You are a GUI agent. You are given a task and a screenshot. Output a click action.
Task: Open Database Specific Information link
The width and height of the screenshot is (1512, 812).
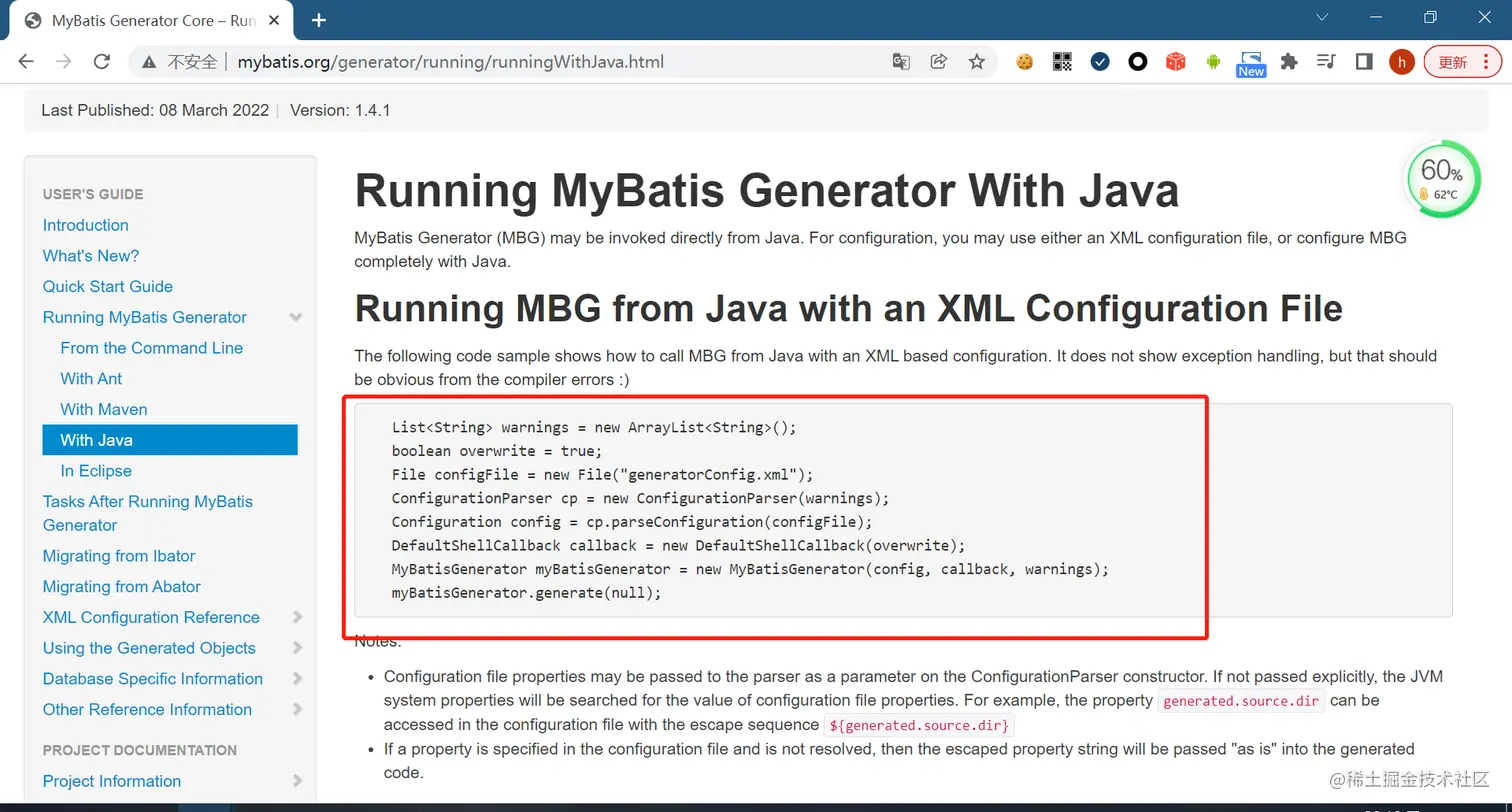153,679
